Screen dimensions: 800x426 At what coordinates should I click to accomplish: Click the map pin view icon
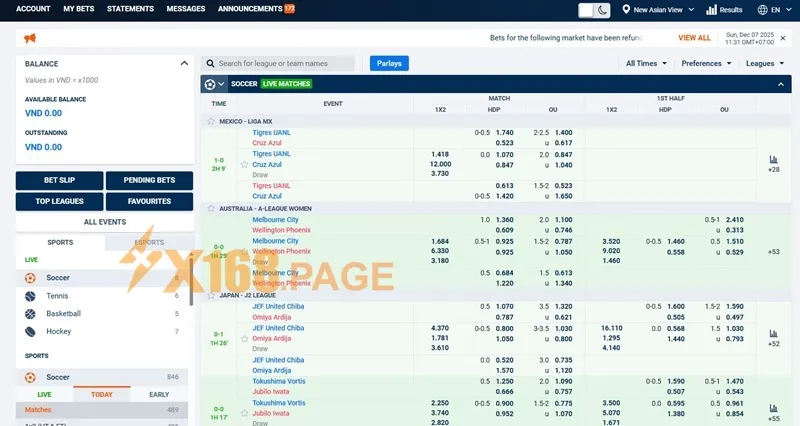coord(626,9)
